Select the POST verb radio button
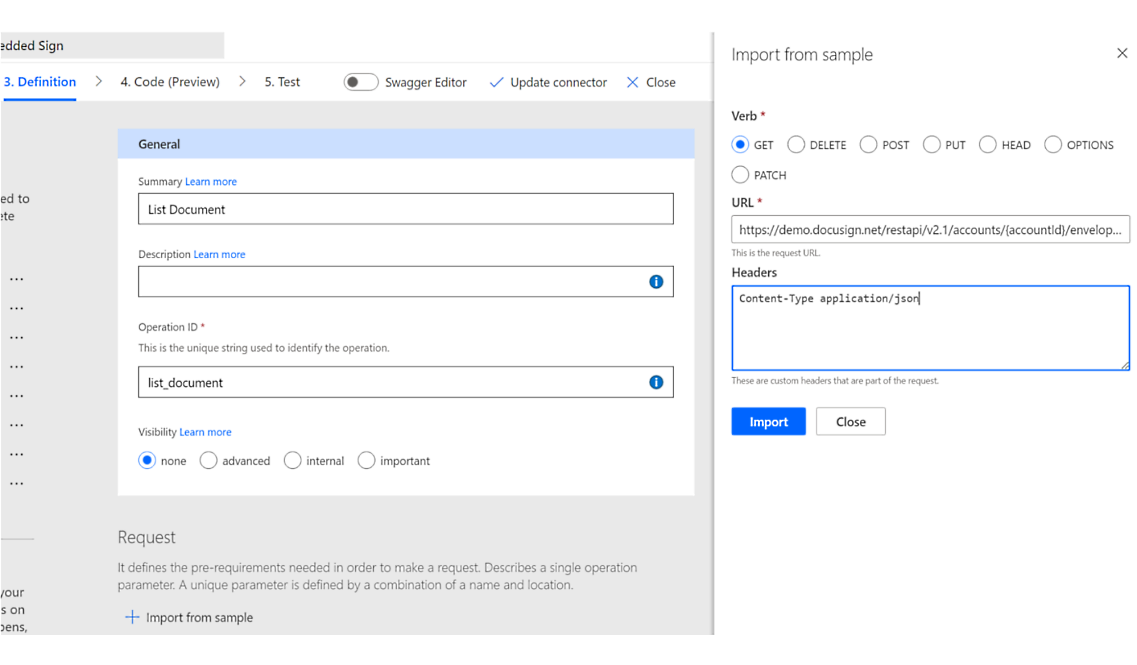Image resolution: width=1137 pixels, height=665 pixels. (866, 144)
